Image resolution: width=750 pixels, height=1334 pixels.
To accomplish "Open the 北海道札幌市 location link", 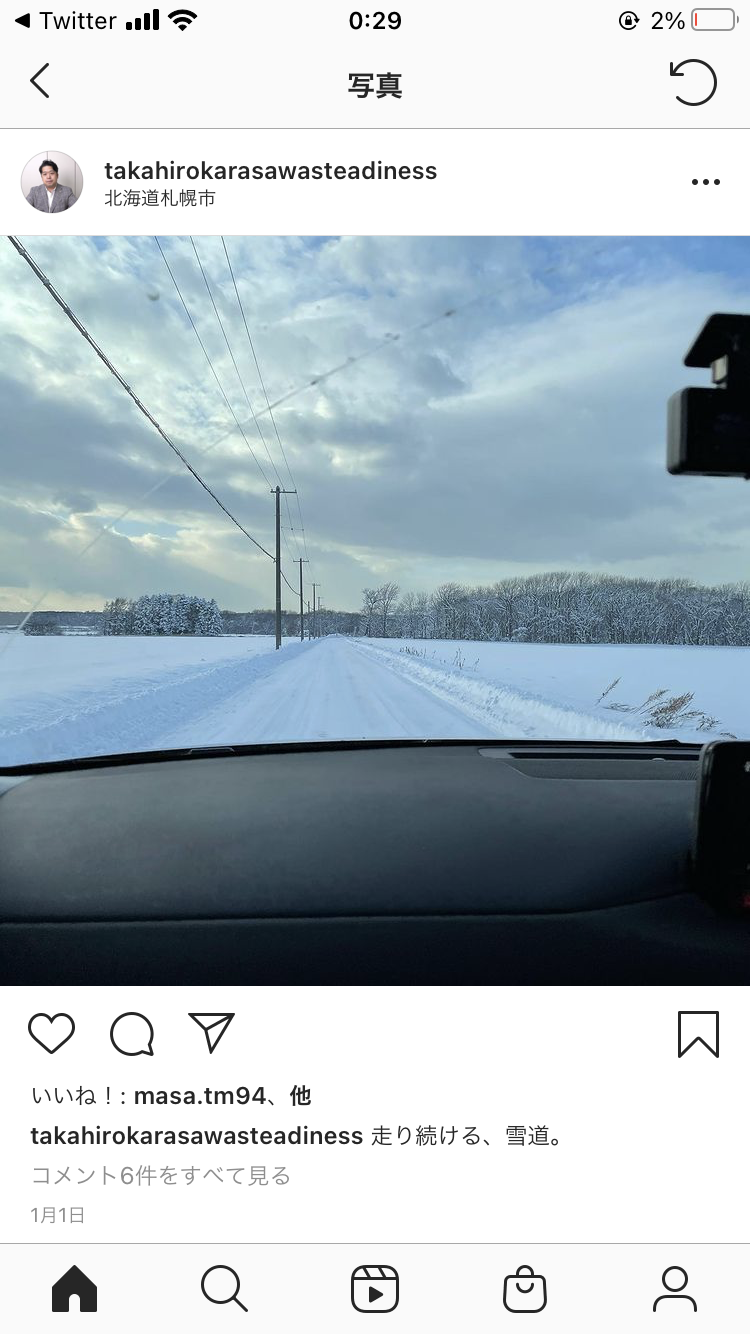I will tap(160, 198).
